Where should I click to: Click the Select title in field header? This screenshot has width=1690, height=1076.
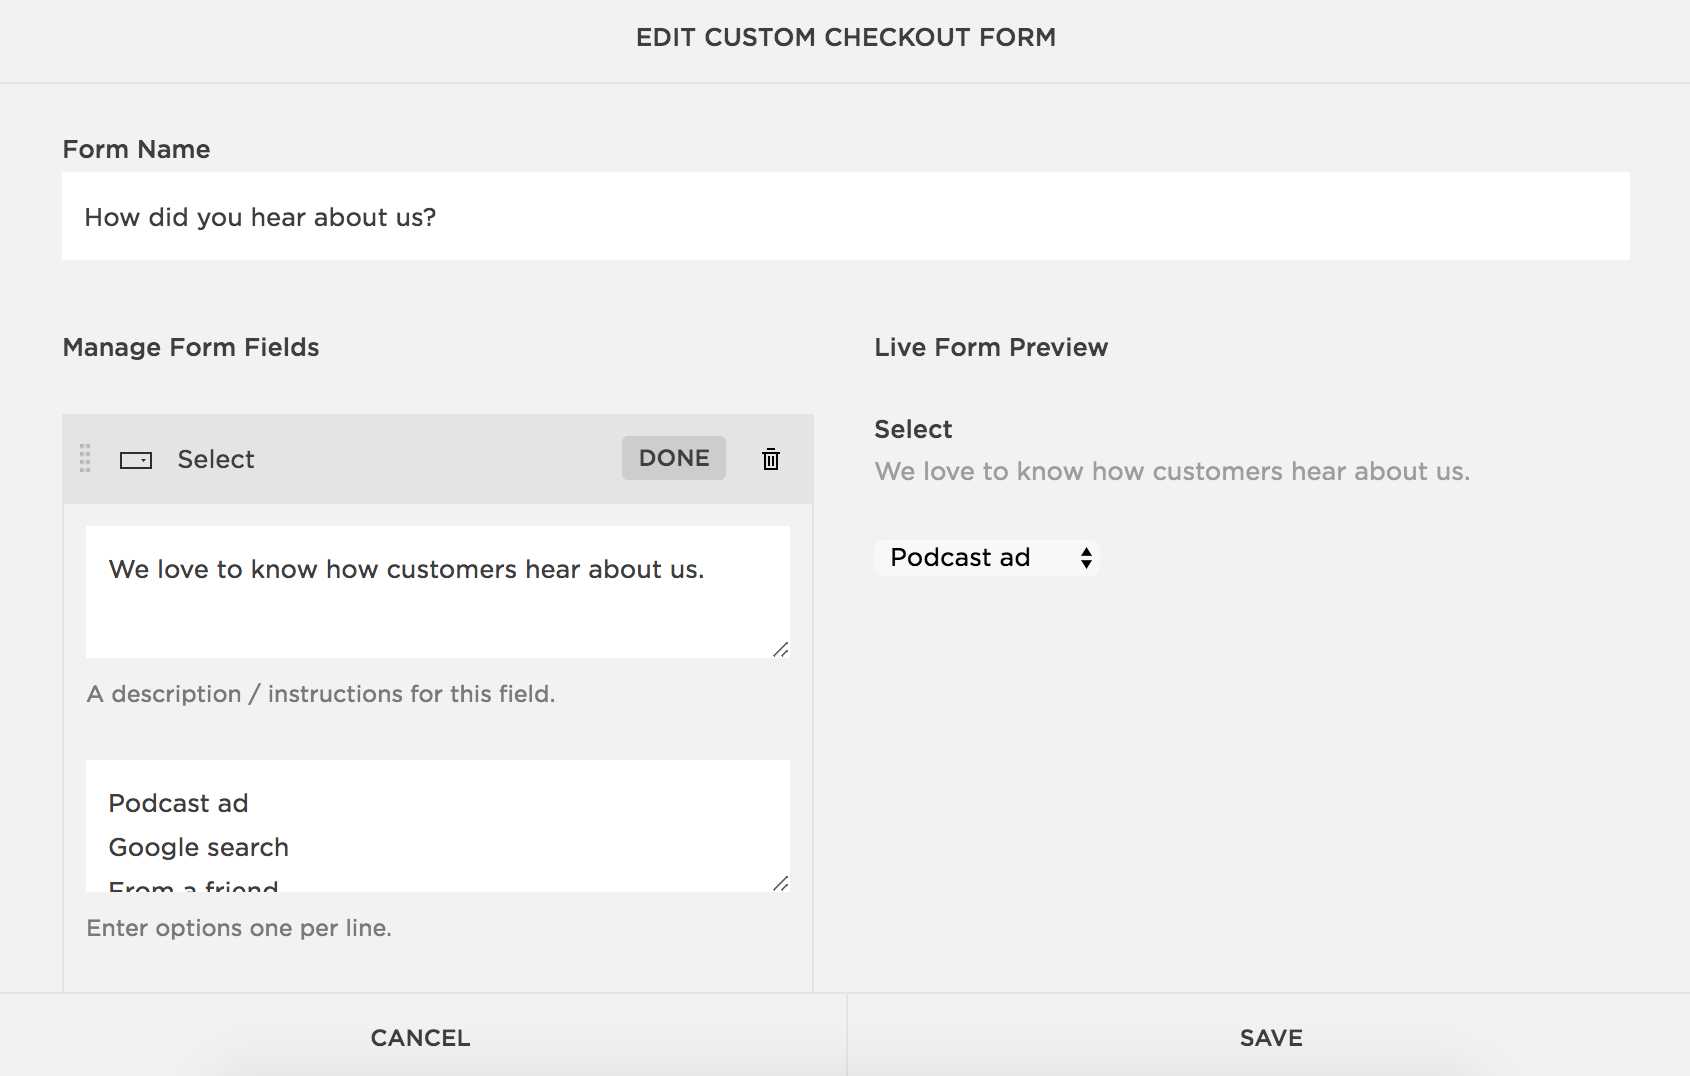216,459
